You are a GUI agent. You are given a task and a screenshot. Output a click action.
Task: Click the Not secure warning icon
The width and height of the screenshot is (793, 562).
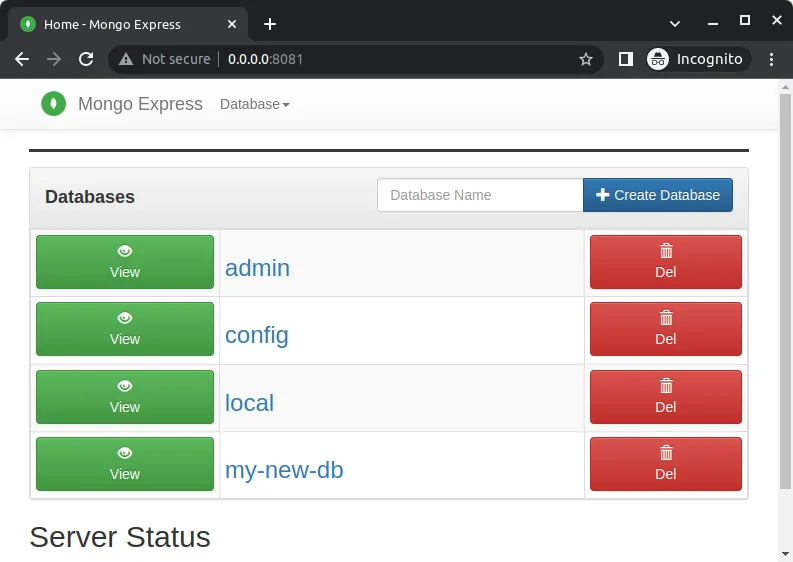click(x=126, y=59)
